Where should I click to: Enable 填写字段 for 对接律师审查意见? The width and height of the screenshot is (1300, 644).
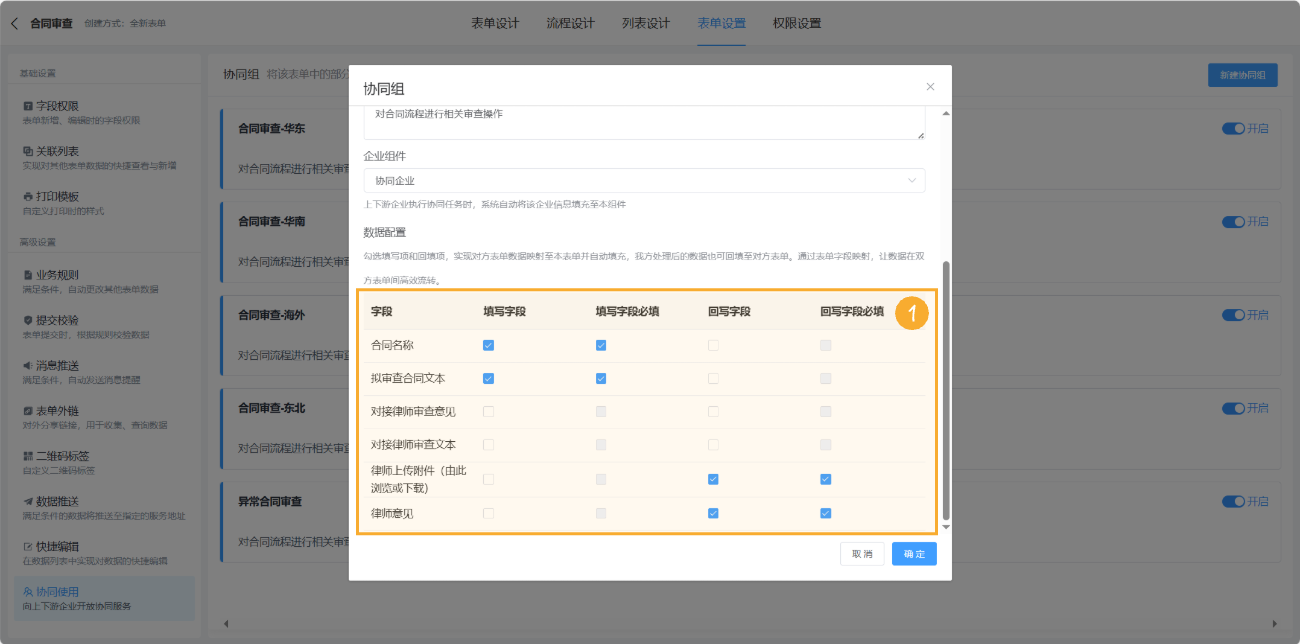(489, 411)
